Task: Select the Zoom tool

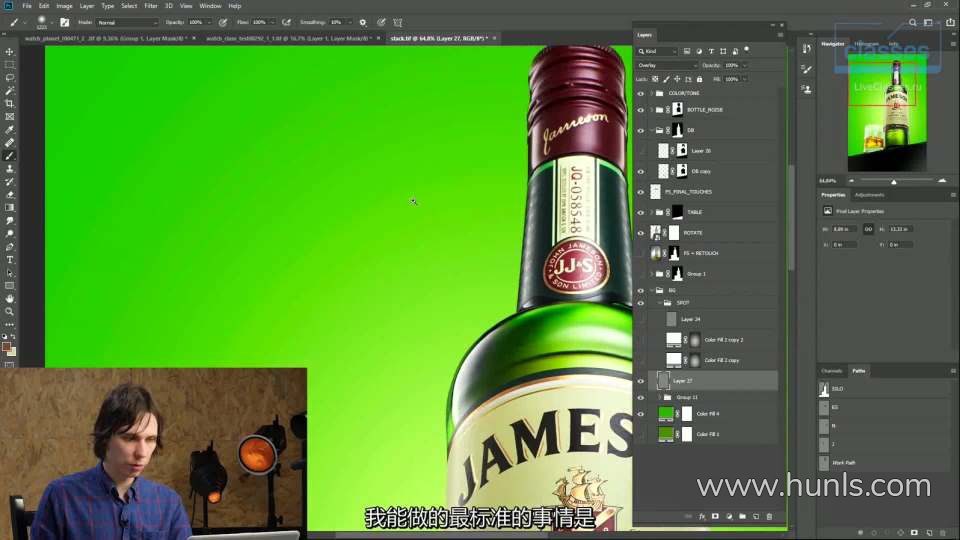Action: tap(10, 312)
